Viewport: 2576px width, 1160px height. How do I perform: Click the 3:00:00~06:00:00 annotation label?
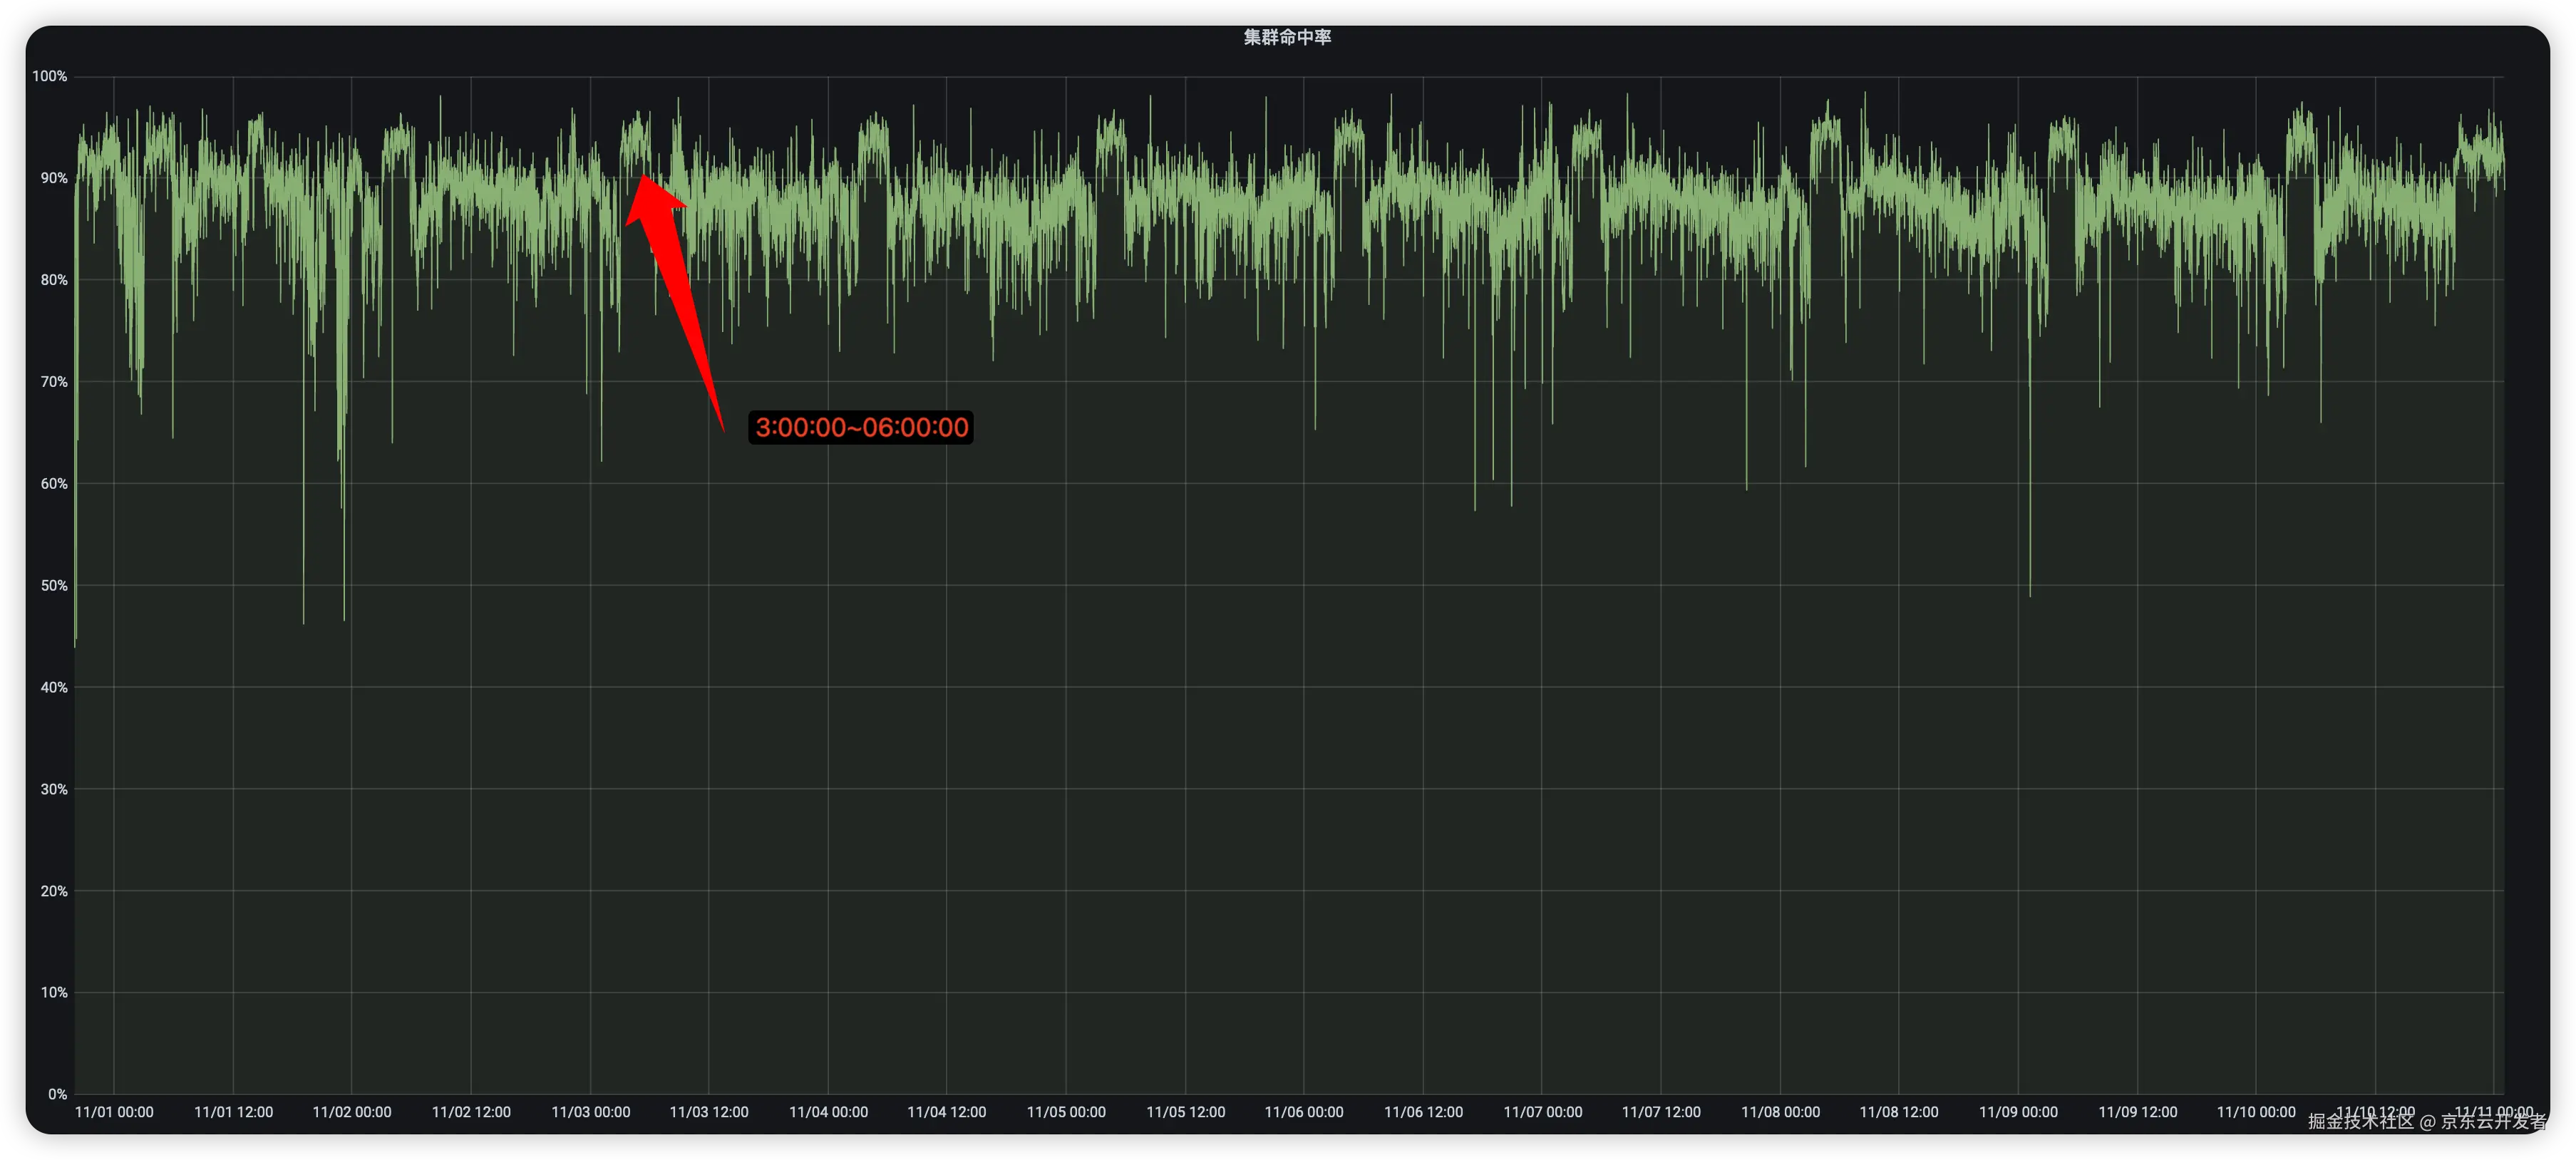click(x=861, y=428)
